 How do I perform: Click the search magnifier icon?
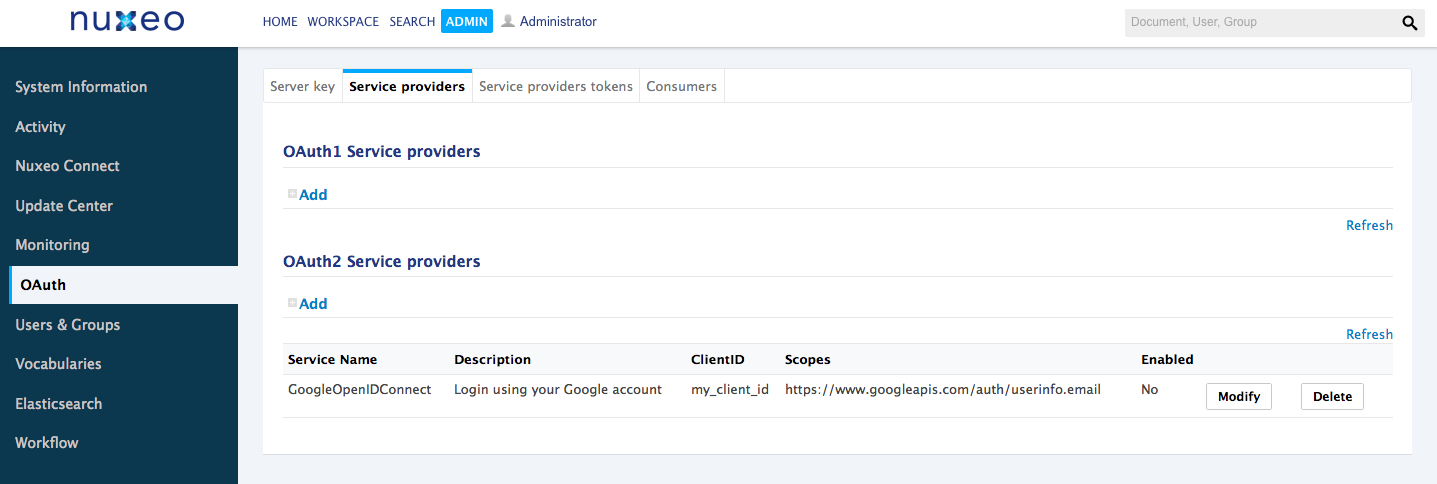point(1409,22)
